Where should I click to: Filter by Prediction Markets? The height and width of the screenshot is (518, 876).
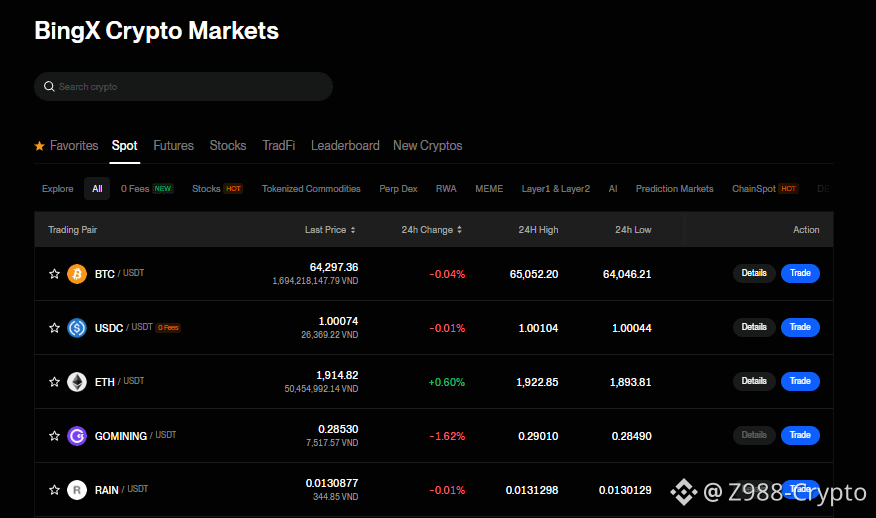pos(674,189)
